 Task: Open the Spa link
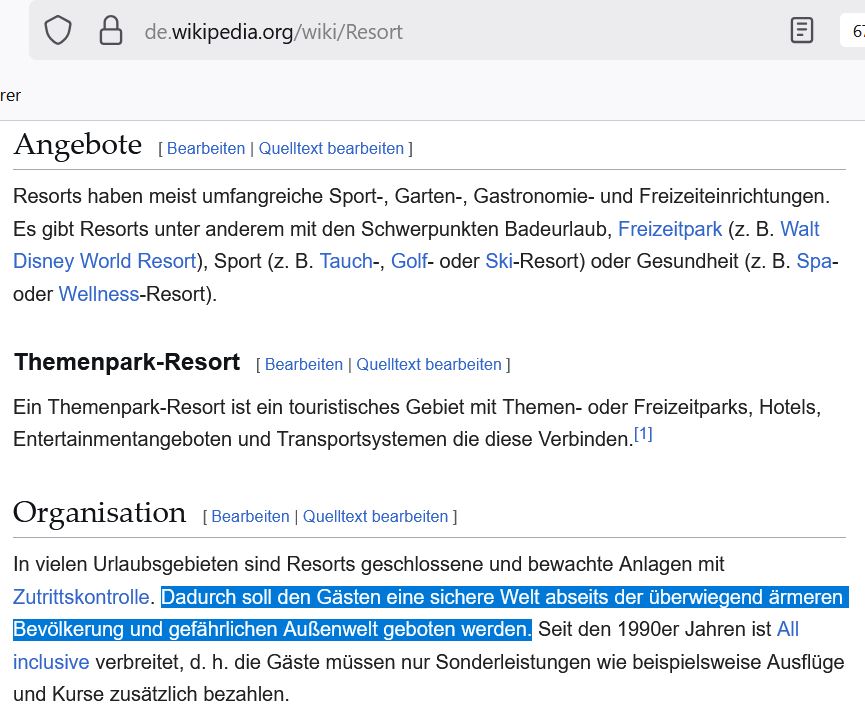pyautogui.click(x=814, y=261)
